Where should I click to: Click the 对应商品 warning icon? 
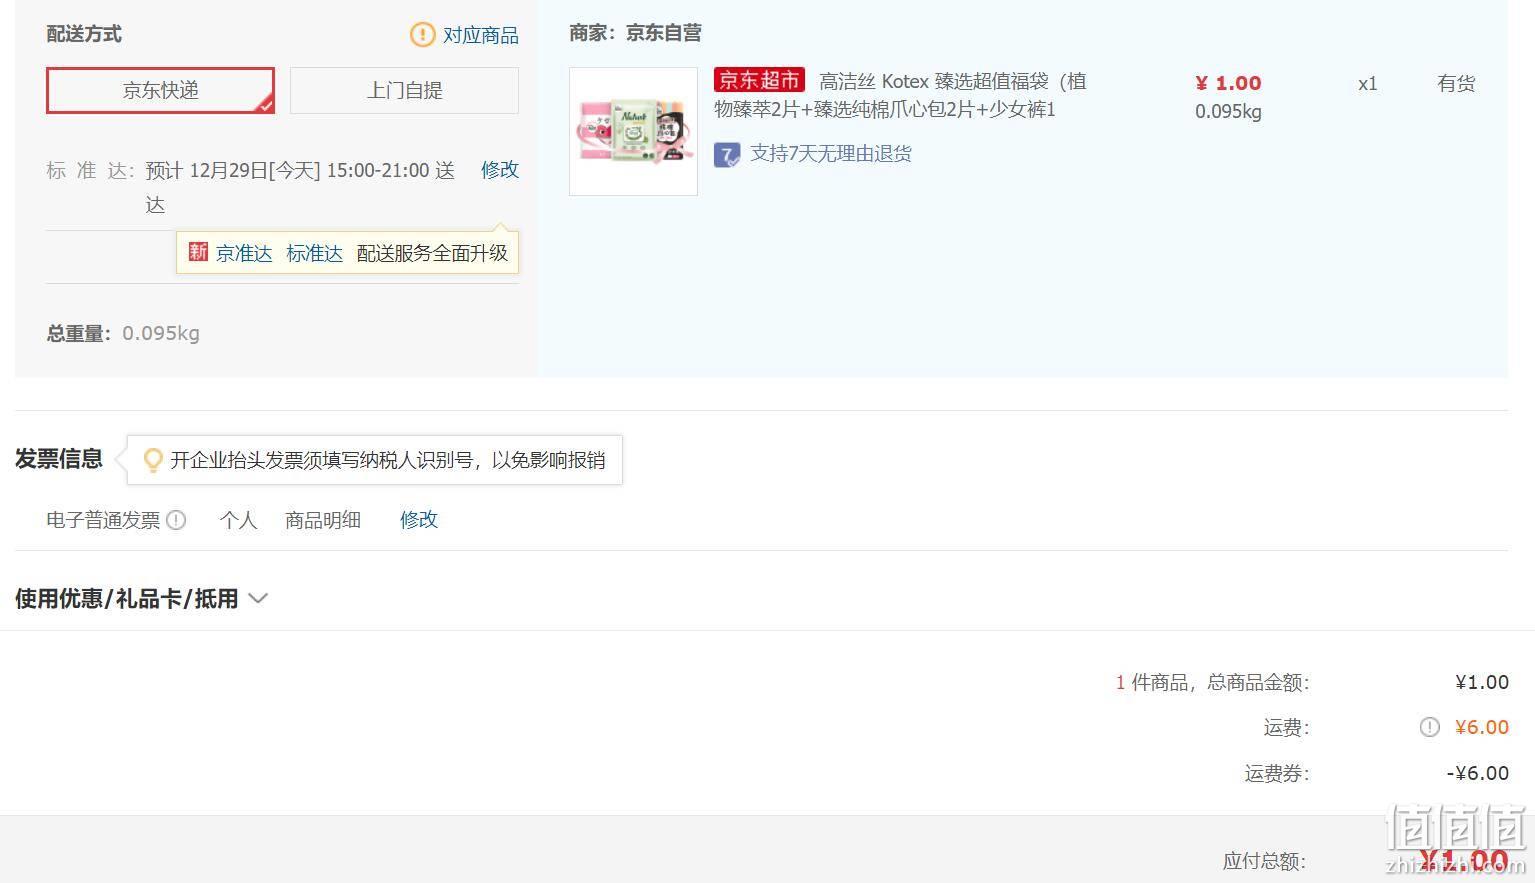[423, 35]
